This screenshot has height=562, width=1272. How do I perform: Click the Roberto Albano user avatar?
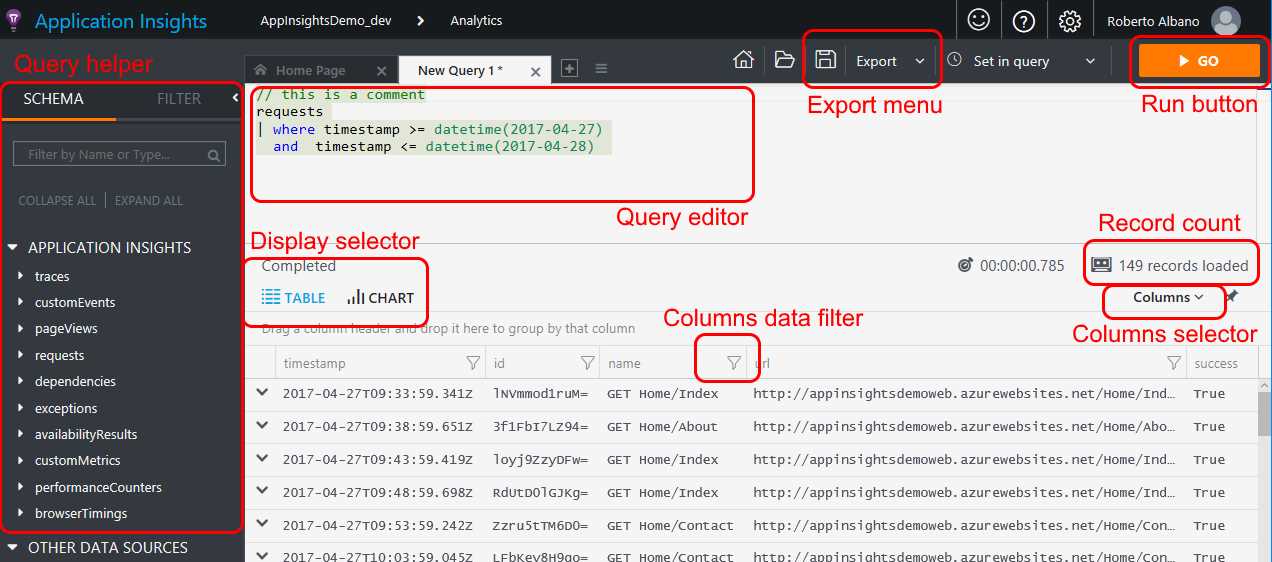tap(1225, 20)
